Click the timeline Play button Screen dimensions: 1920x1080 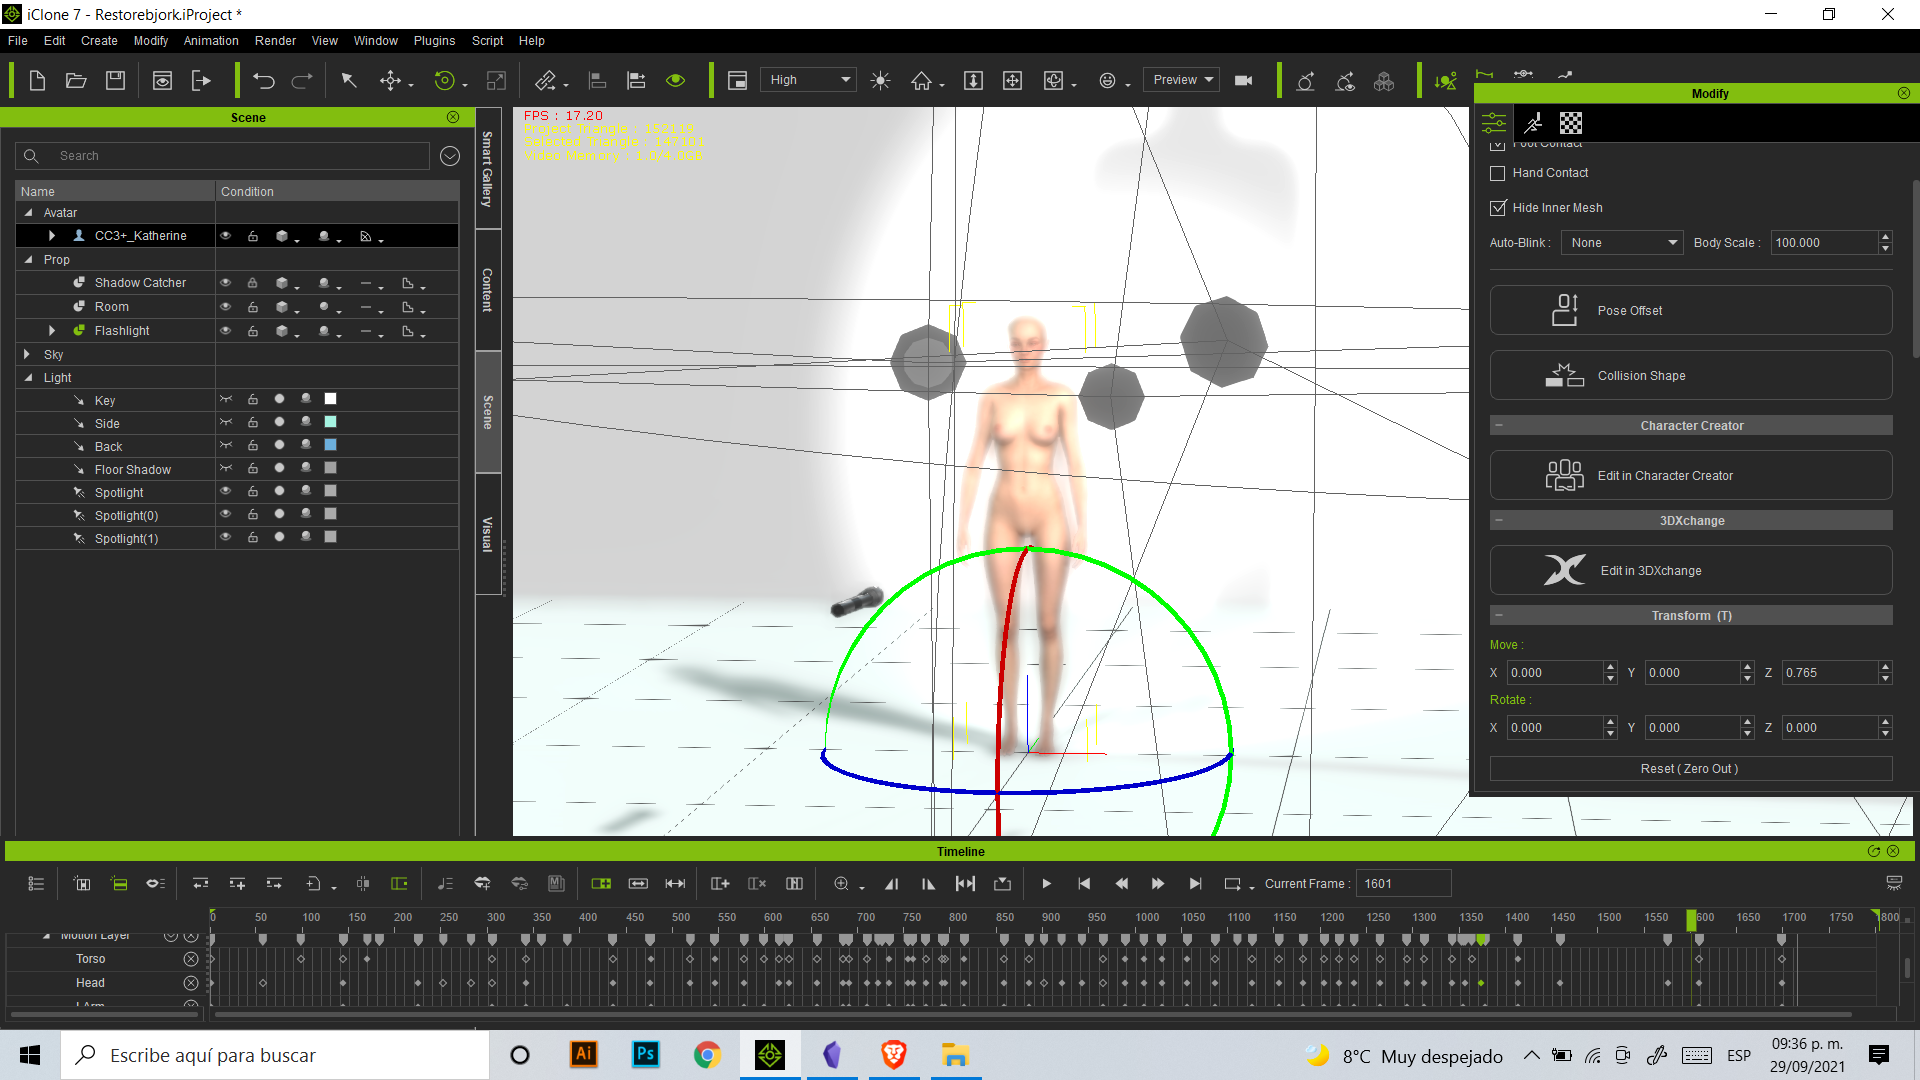[x=1047, y=884]
